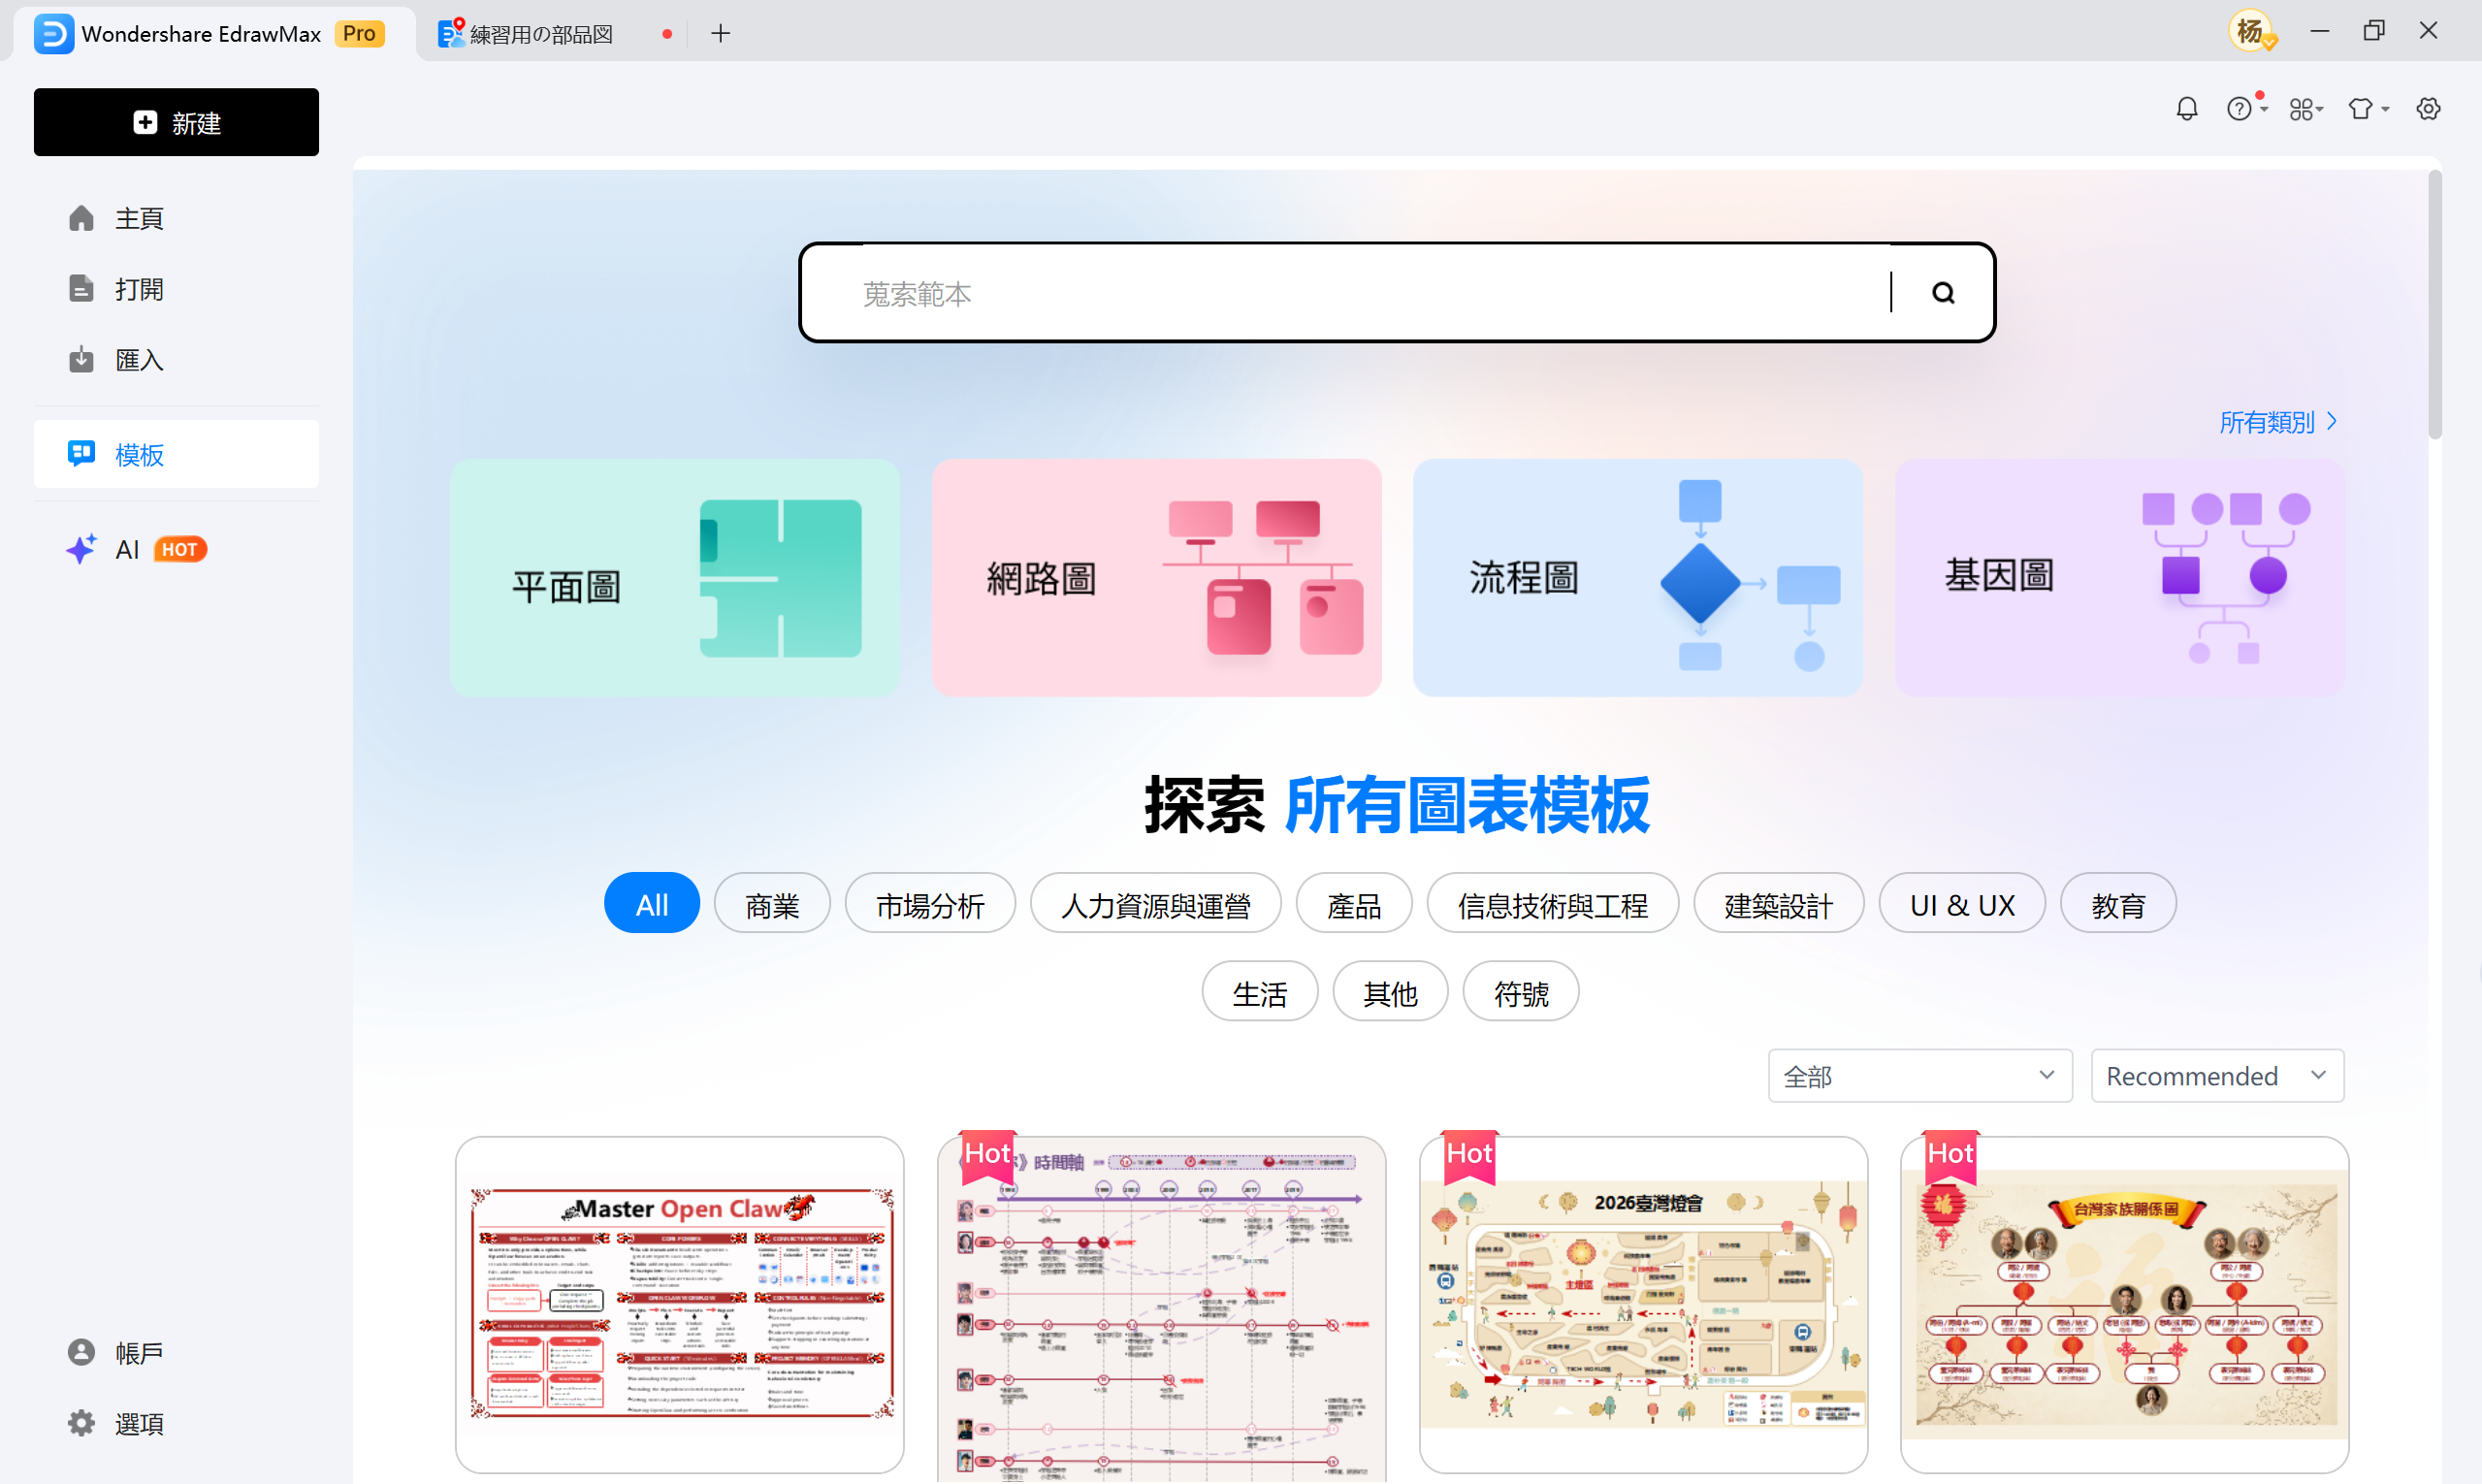Open the settings gear in the toolbar
The height and width of the screenshot is (1484, 2482).
click(2428, 108)
